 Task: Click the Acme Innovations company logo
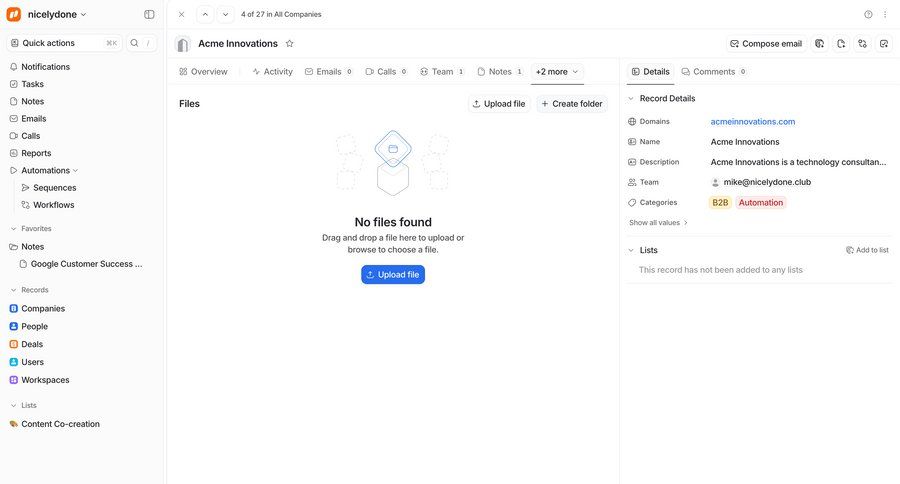(x=183, y=44)
